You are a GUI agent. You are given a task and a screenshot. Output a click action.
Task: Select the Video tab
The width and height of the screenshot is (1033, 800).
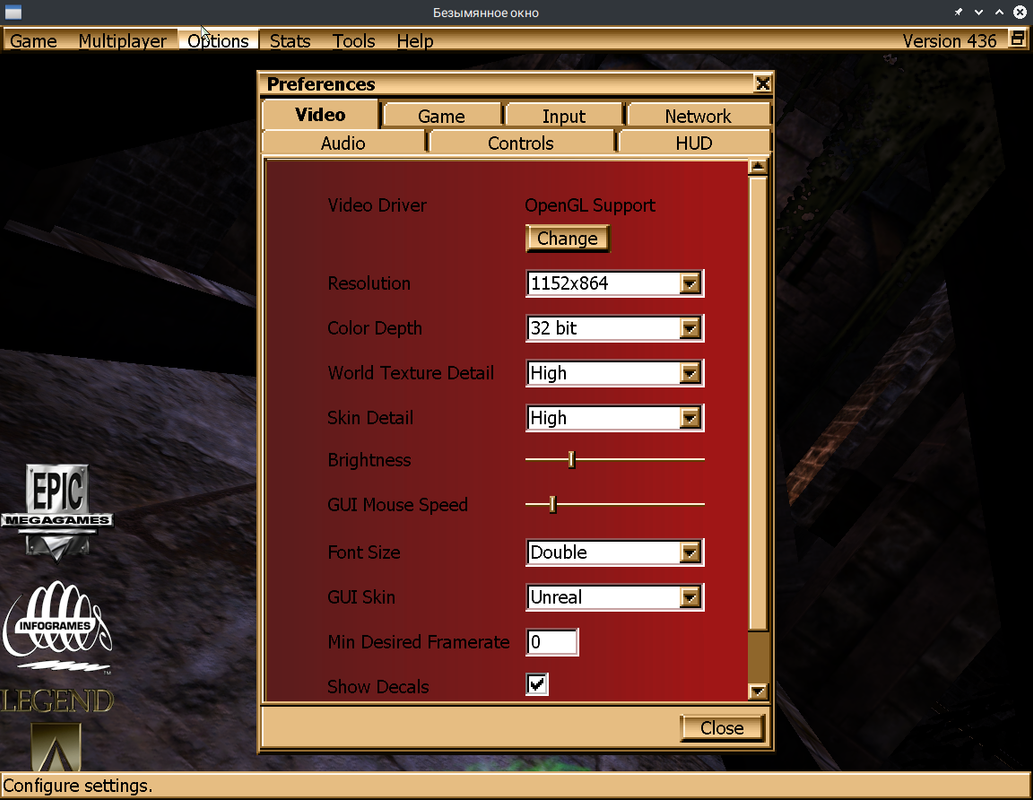pyautogui.click(x=320, y=115)
